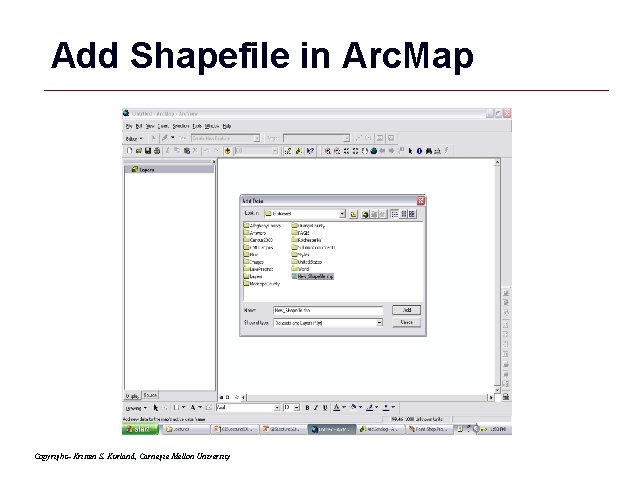
Task: Click Connect to Folder icon in Add Data
Action: pyautogui.click(x=365, y=214)
